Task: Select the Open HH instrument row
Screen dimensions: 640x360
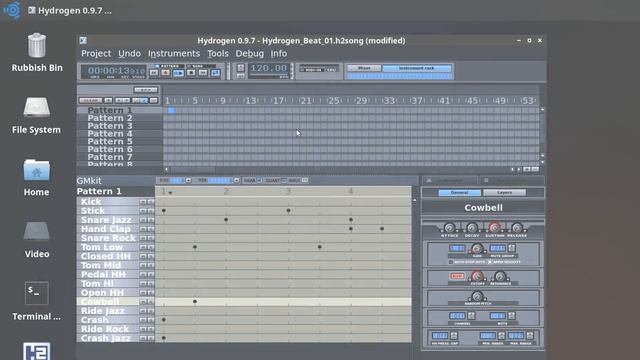Action: (x=107, y=293)
